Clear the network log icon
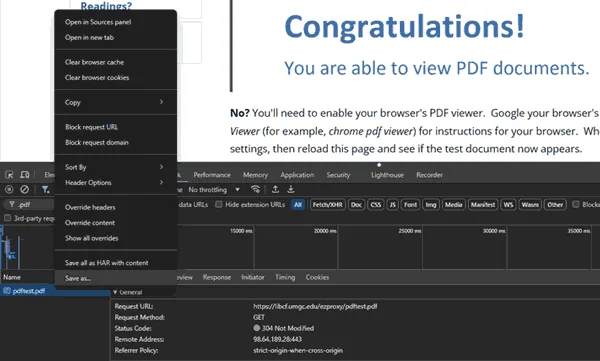Screen dimensions: 600x361 coord(24,189)
